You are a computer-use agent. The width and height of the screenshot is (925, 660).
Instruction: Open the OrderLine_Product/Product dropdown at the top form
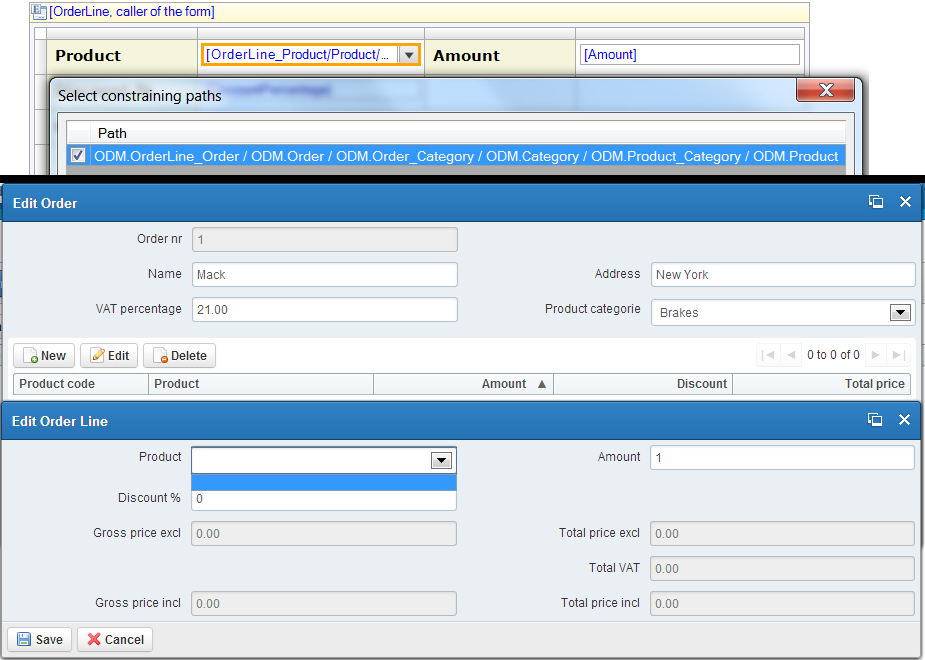(409, 55)
